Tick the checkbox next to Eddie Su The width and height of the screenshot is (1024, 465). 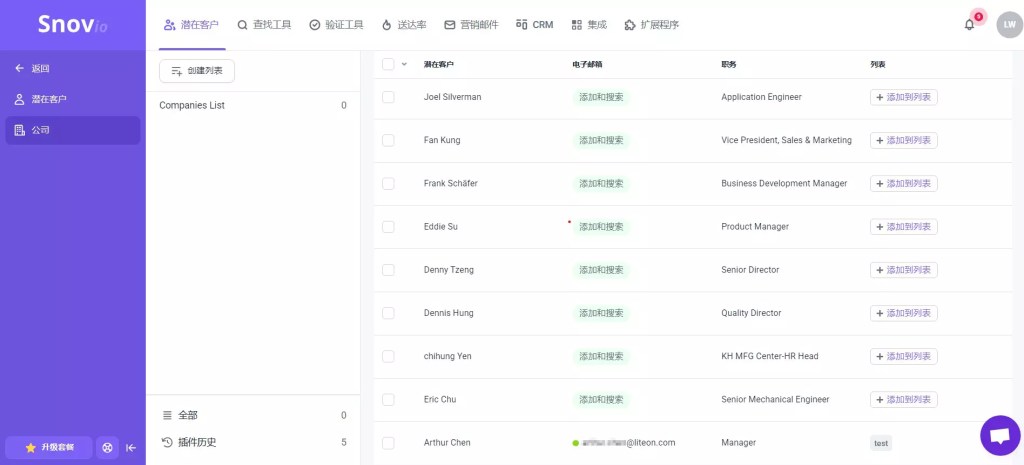click(388, 227)
